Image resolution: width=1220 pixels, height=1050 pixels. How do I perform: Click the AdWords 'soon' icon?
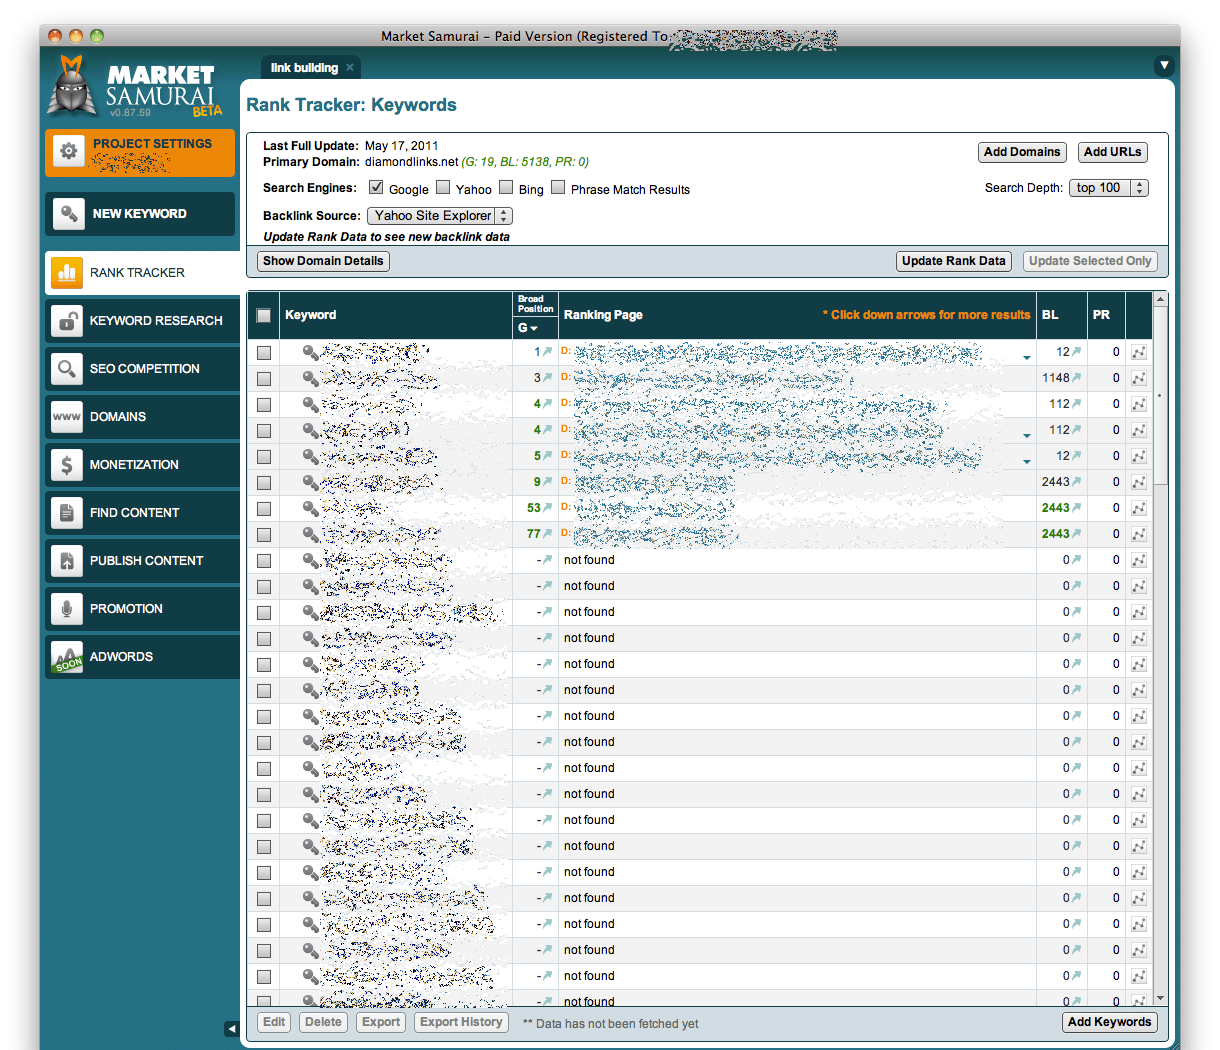click(x=67, y=657)
